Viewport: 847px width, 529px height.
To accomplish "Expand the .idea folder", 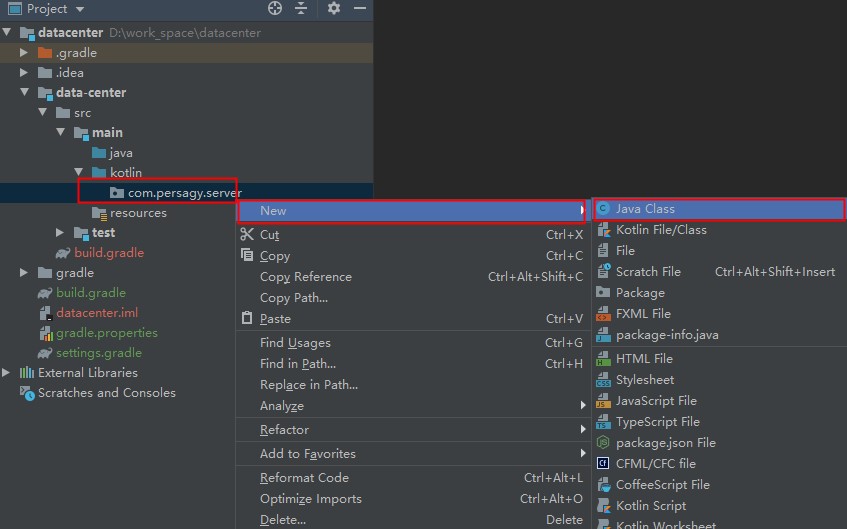I will pyautogui.click(x=25, y=73).
